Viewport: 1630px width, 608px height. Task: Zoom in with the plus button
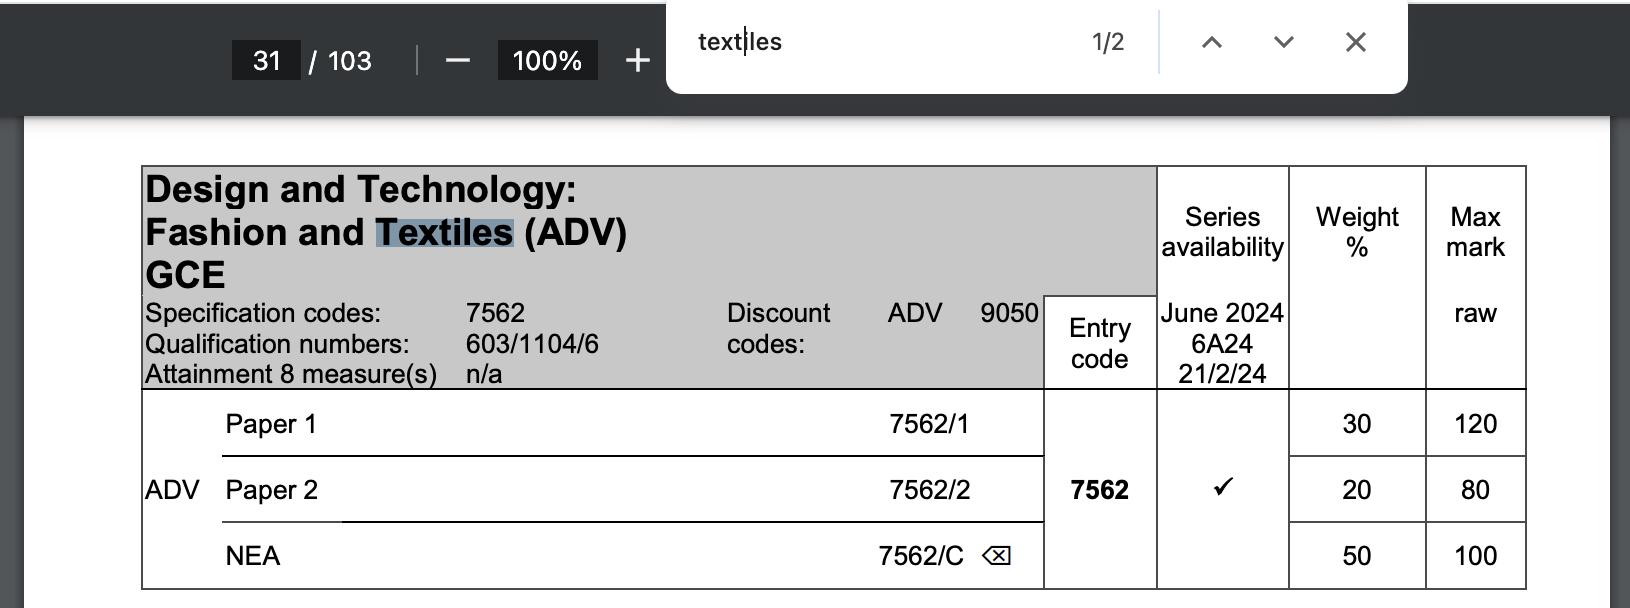click(x=637, y=61)
